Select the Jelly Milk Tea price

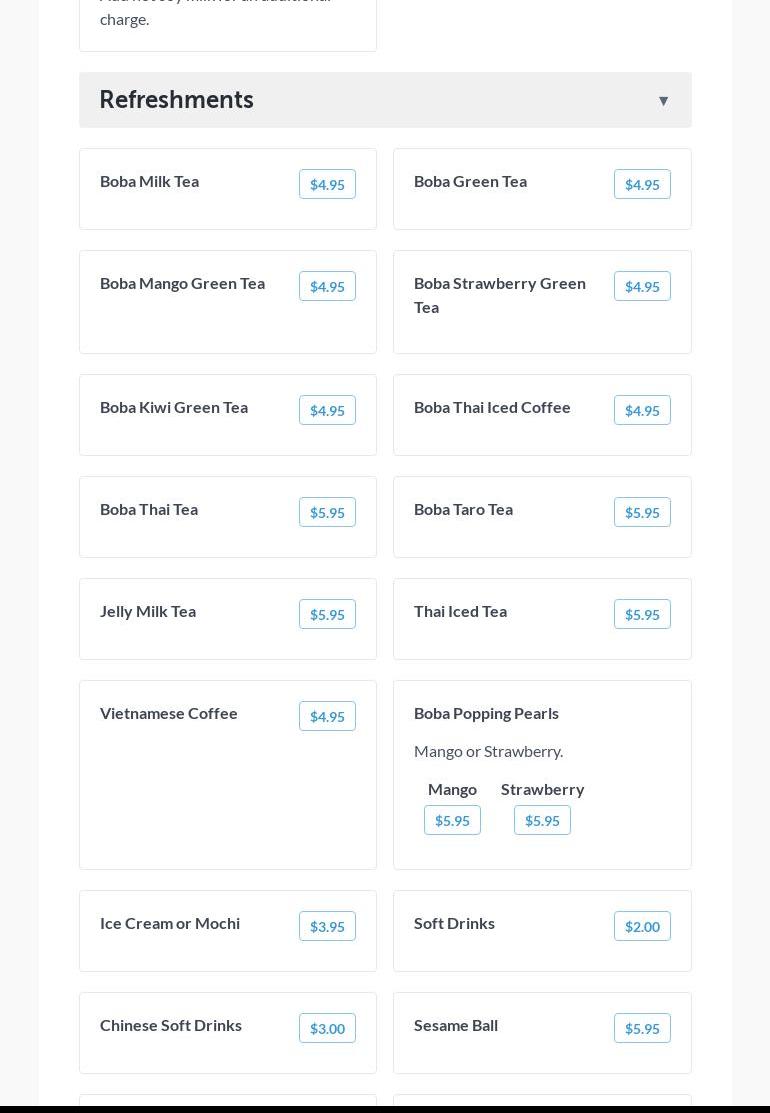pyautogui.click(x=327, y=615)
